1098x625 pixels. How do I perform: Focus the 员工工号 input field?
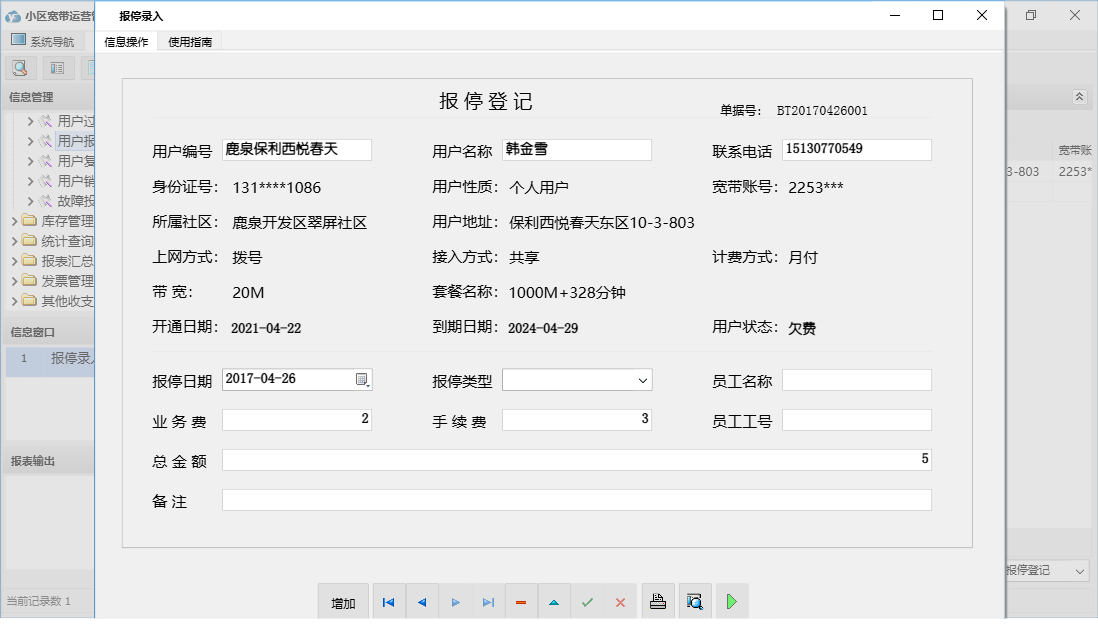click(856, 420)
